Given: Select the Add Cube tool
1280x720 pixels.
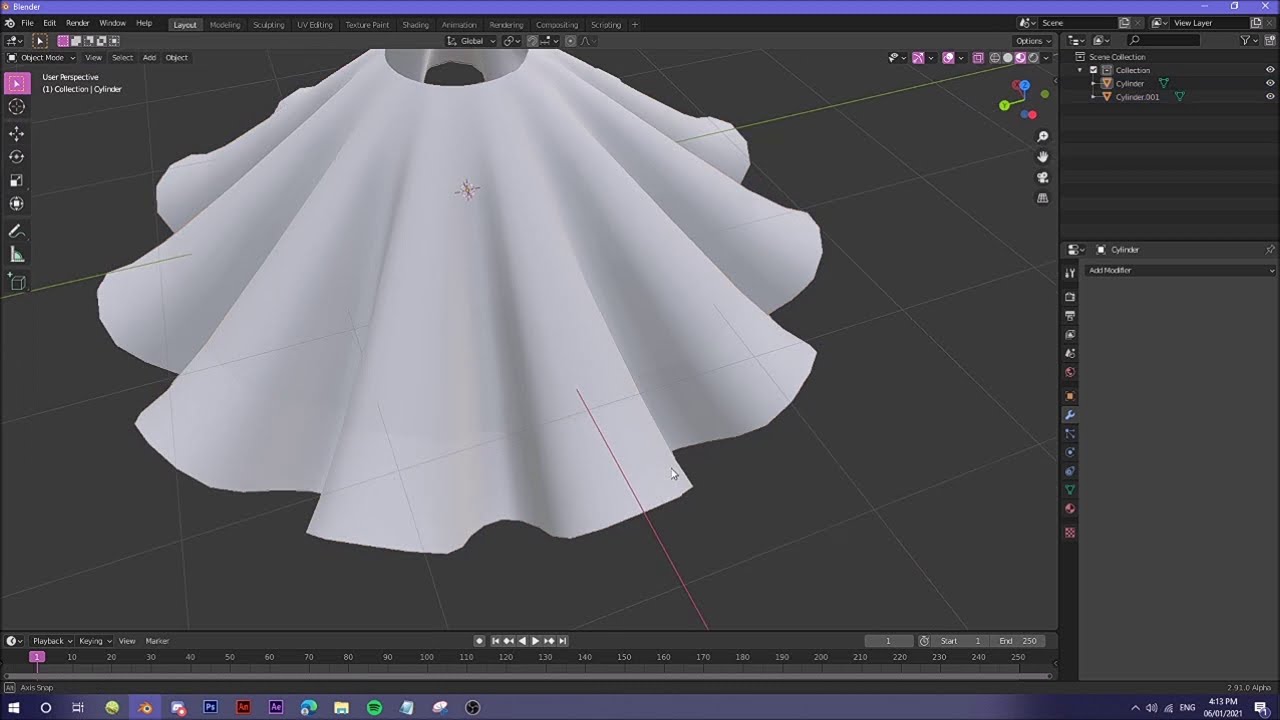Looking at the screenshot, I should [x=17, y=283].
